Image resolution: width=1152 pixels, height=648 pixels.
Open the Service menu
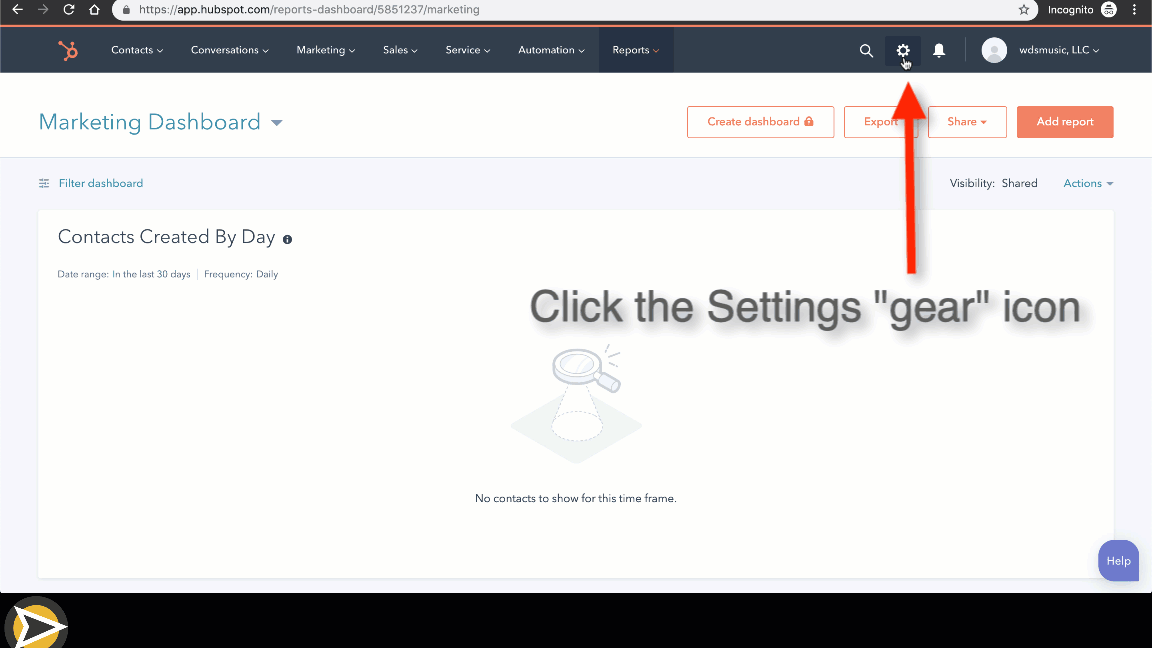tap(467, 50)
